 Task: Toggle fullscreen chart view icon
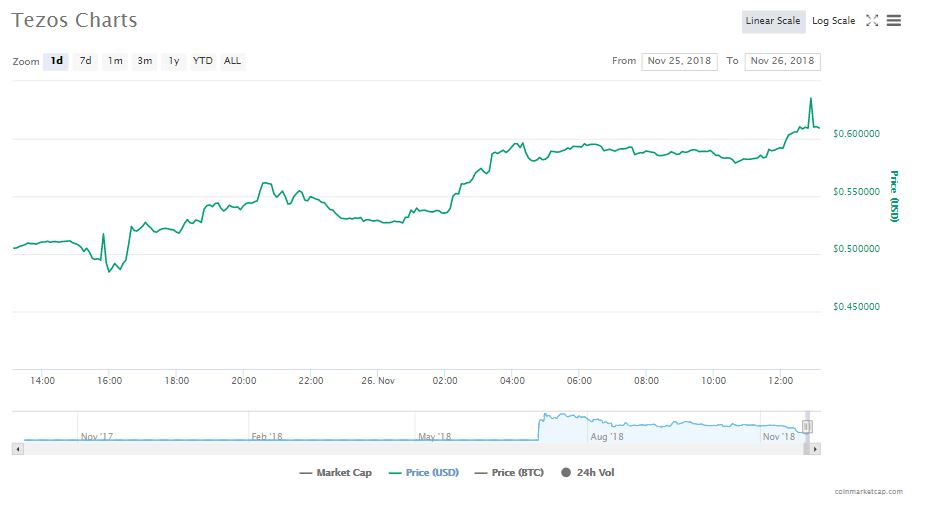click(x=872, y=20)
